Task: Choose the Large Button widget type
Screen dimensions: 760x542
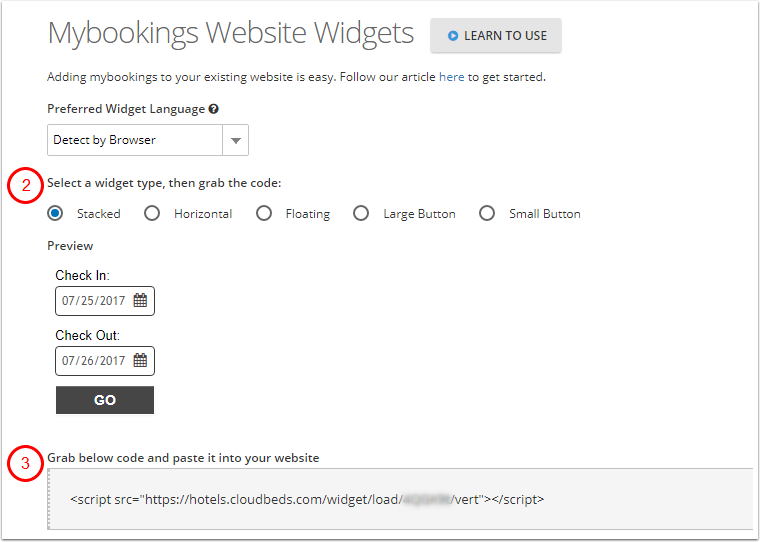Action: (x=361, y=213)
